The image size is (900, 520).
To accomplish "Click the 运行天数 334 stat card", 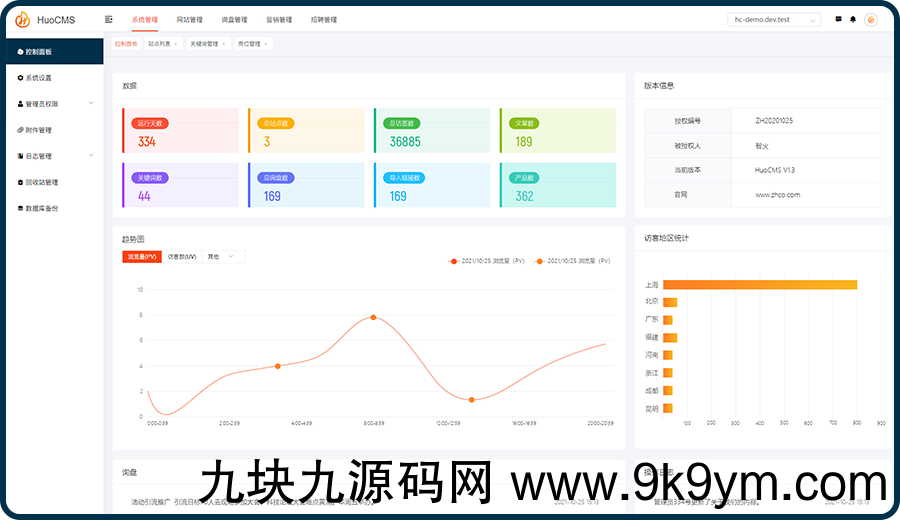I will pyautogui.click(x=180, y=131).
